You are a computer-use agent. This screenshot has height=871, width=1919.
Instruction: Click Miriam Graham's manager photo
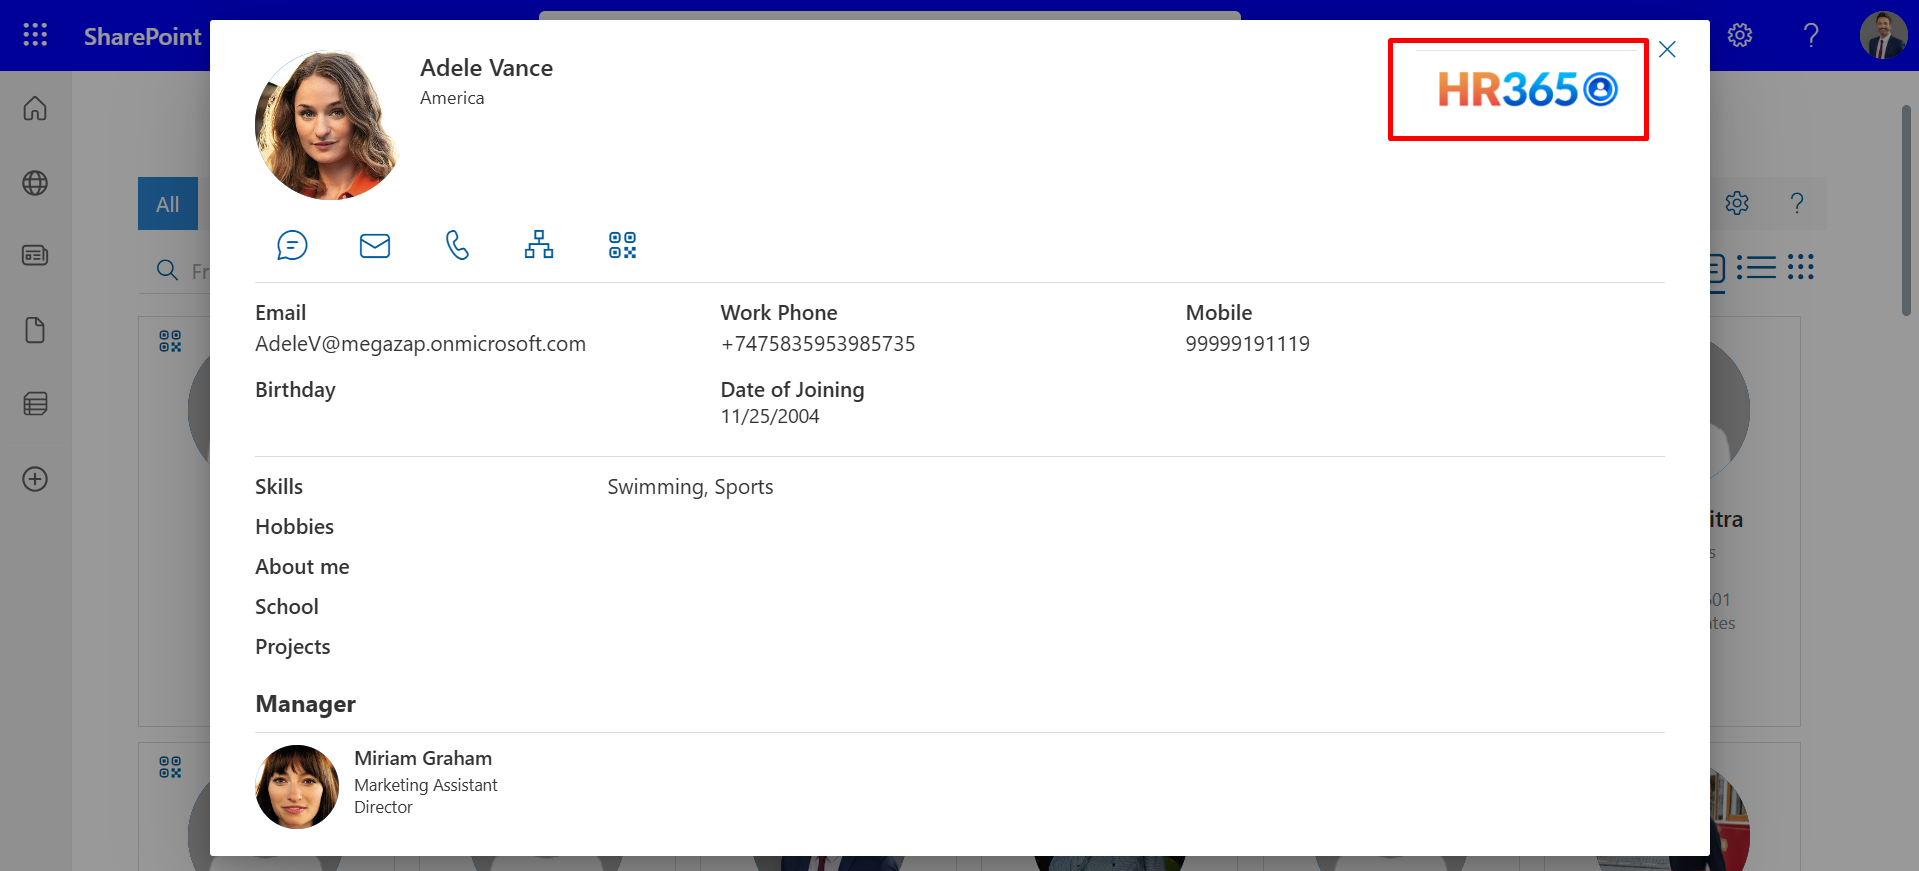297,787
